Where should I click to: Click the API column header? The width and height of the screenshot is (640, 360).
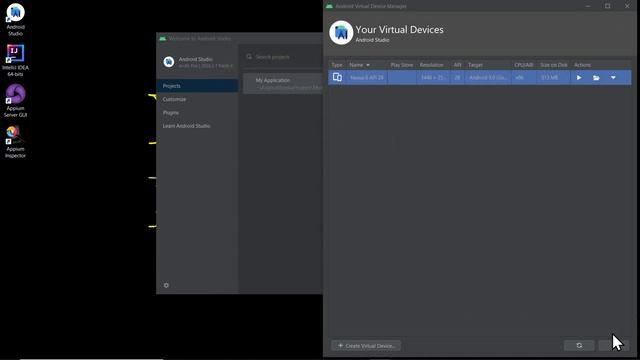[457, 65]
